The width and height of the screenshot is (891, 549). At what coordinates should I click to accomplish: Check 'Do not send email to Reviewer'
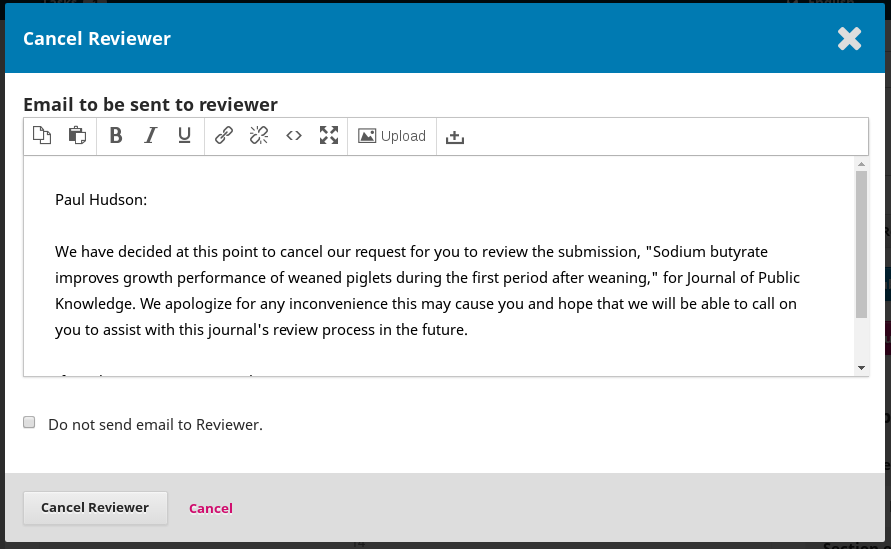(x=29, y=422)
